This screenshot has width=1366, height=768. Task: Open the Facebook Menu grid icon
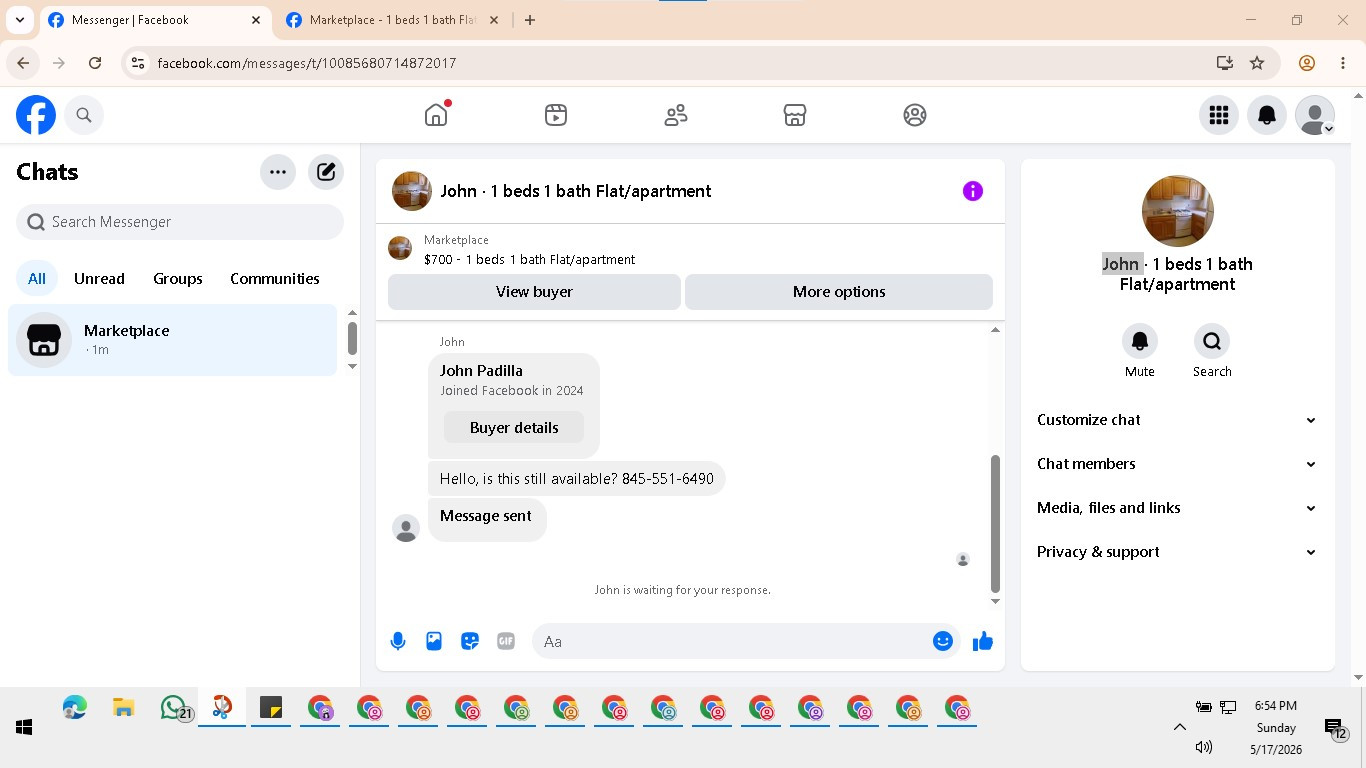[x=1219, y=115]
